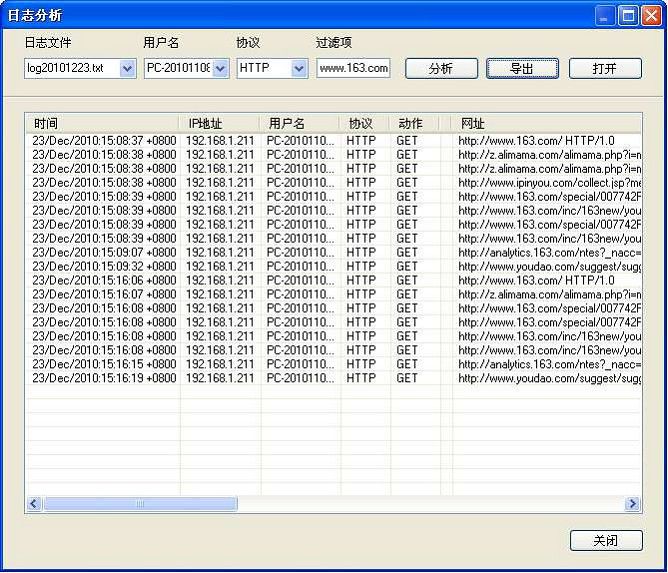Select the row with time 23/Dec/2010:15:08:37 +0800

(334, 141)
